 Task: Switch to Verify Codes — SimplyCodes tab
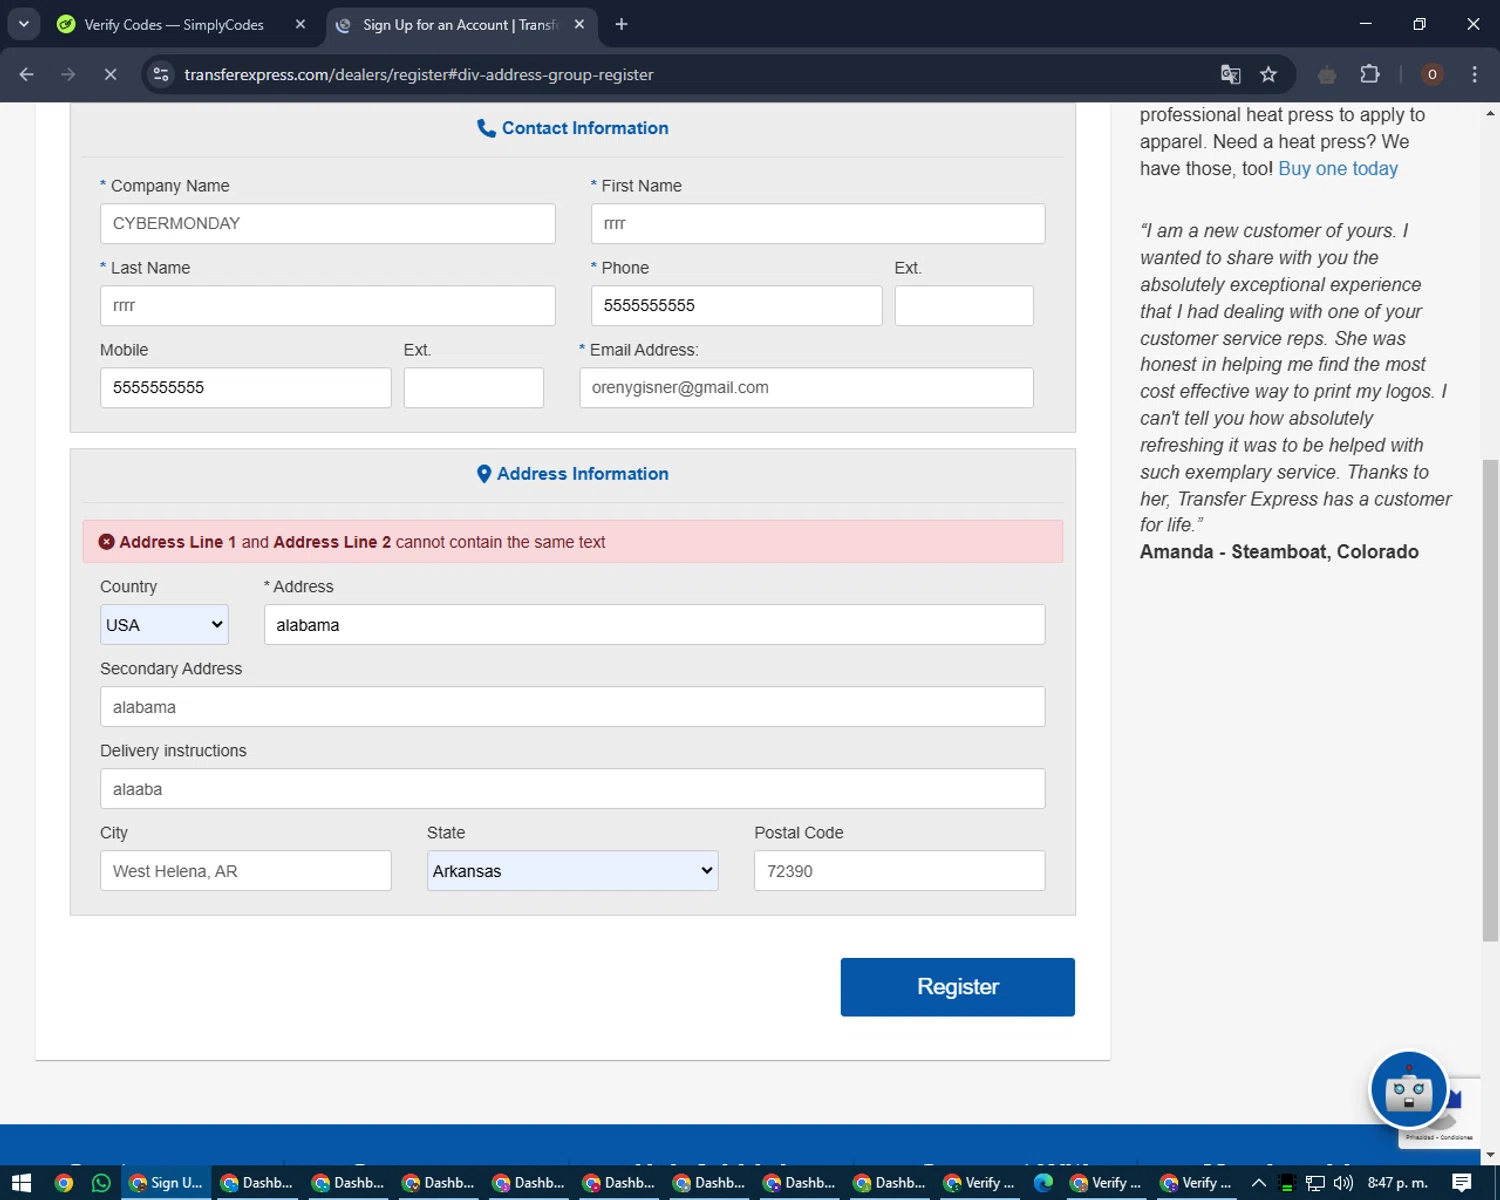[173, 25]
